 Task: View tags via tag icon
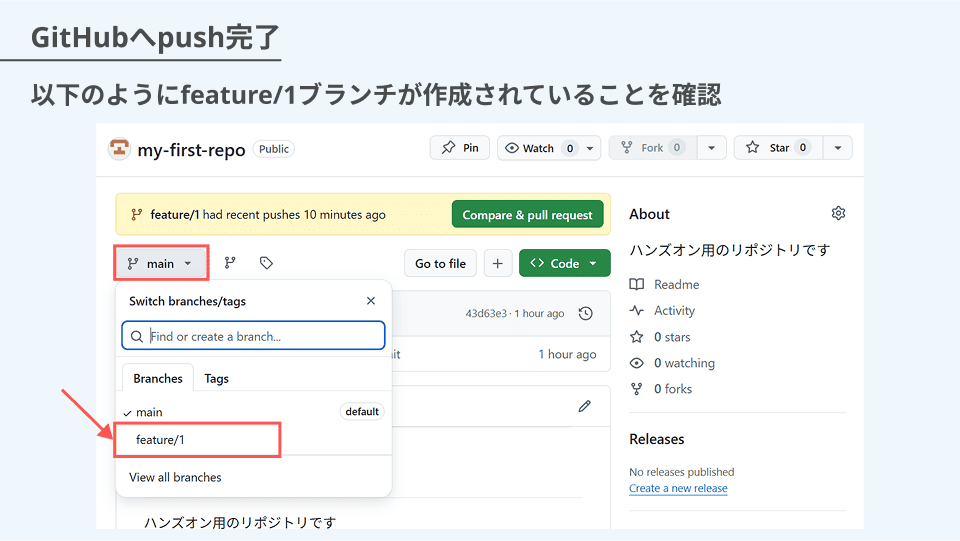click(266, 263)
